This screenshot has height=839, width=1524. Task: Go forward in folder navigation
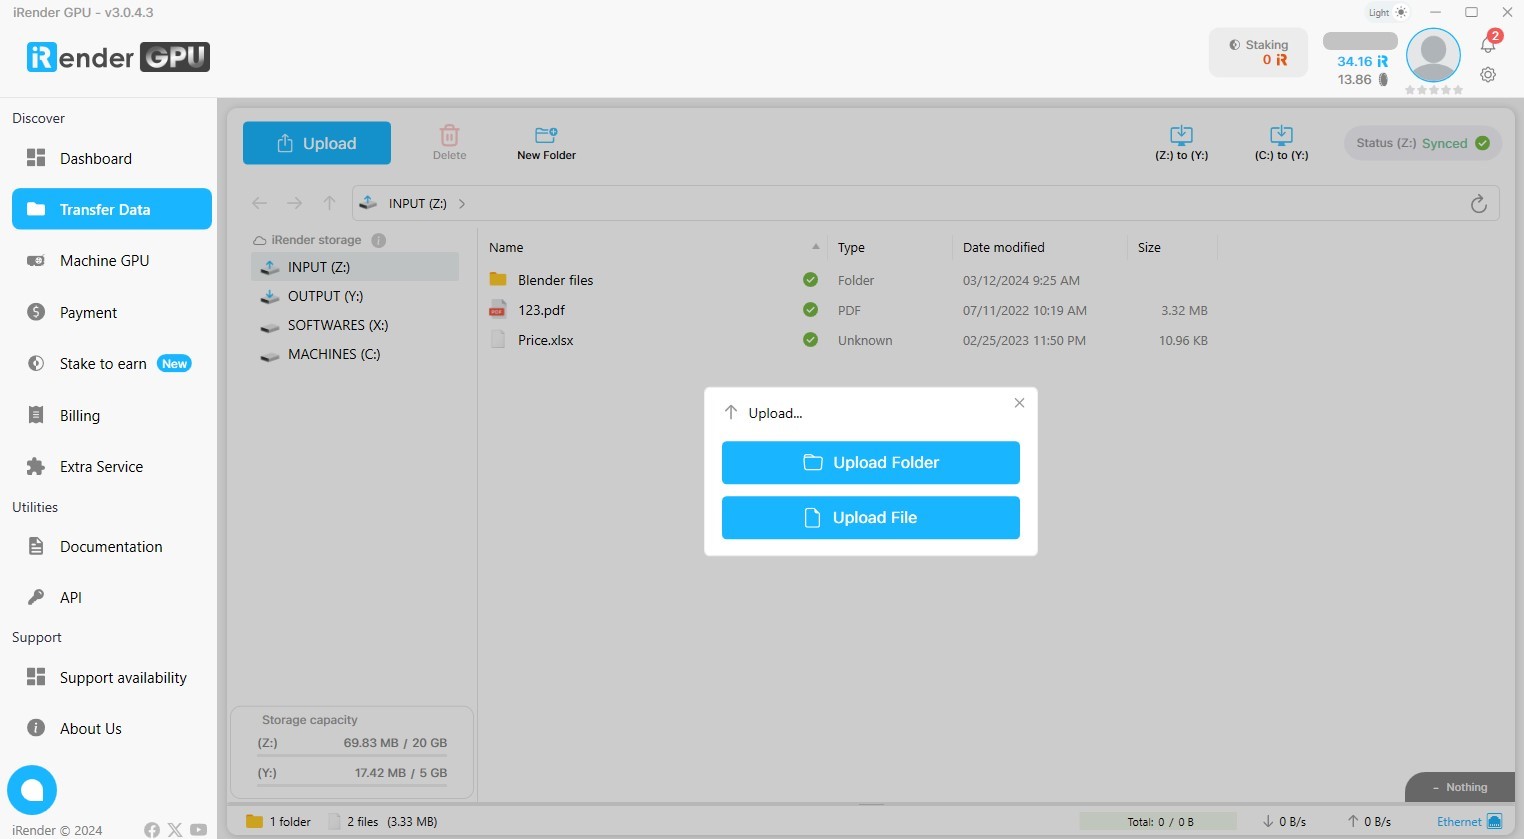tap(294, 203)
